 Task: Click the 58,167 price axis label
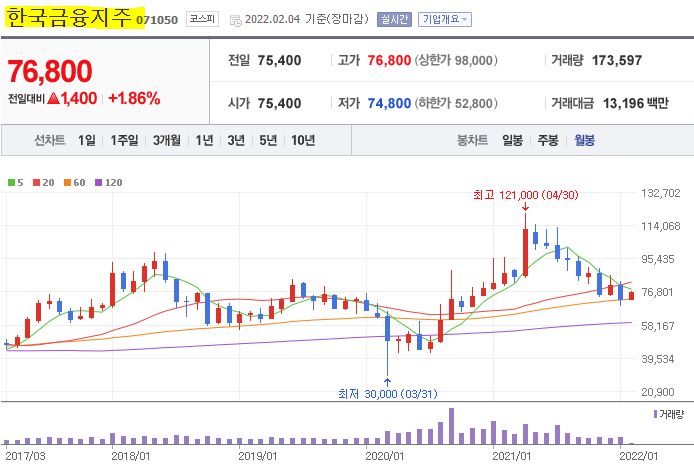[x=658, y=326]
